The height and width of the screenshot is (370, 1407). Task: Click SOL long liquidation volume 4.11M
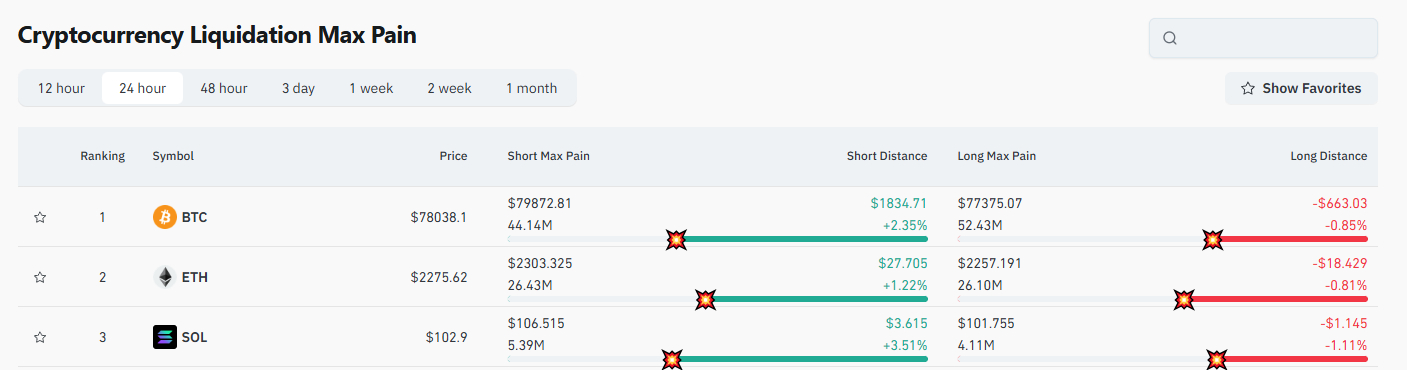976,345
